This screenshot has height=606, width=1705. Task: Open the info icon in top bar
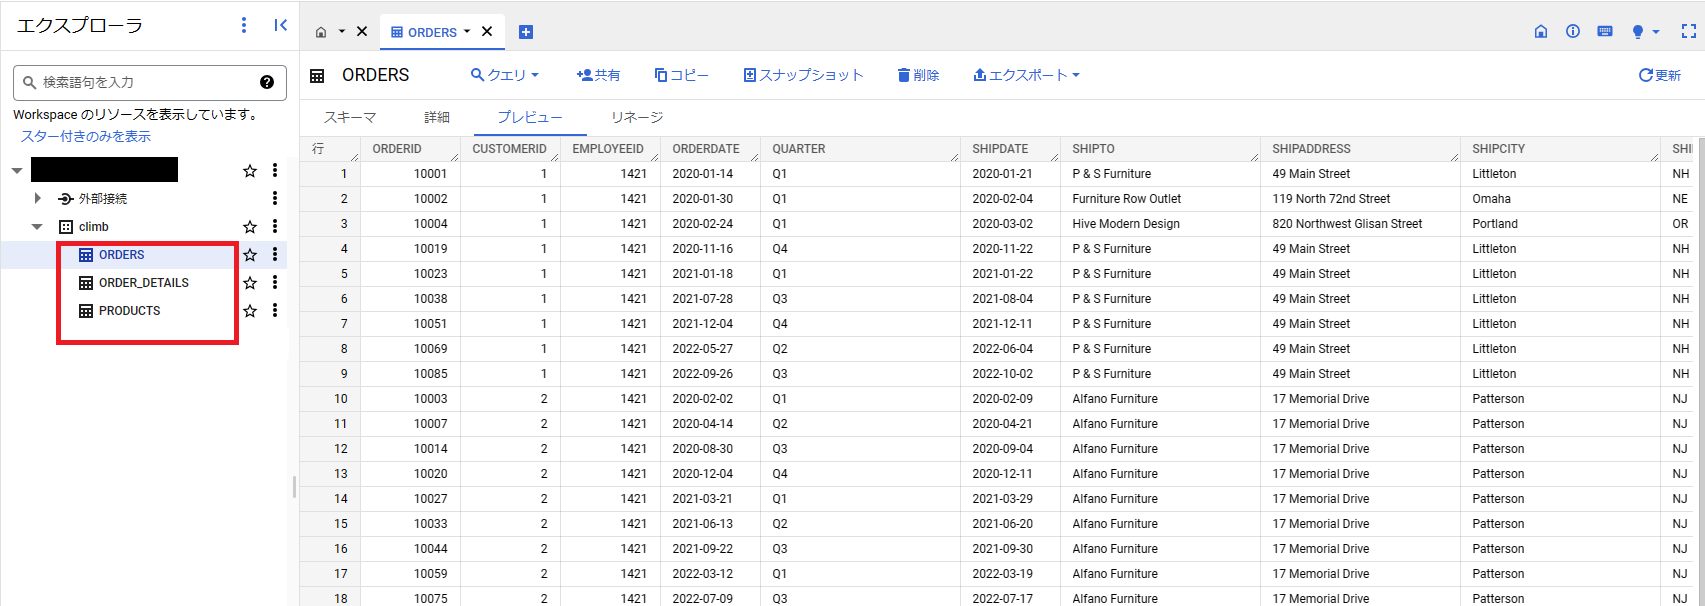coord(1573,32)
